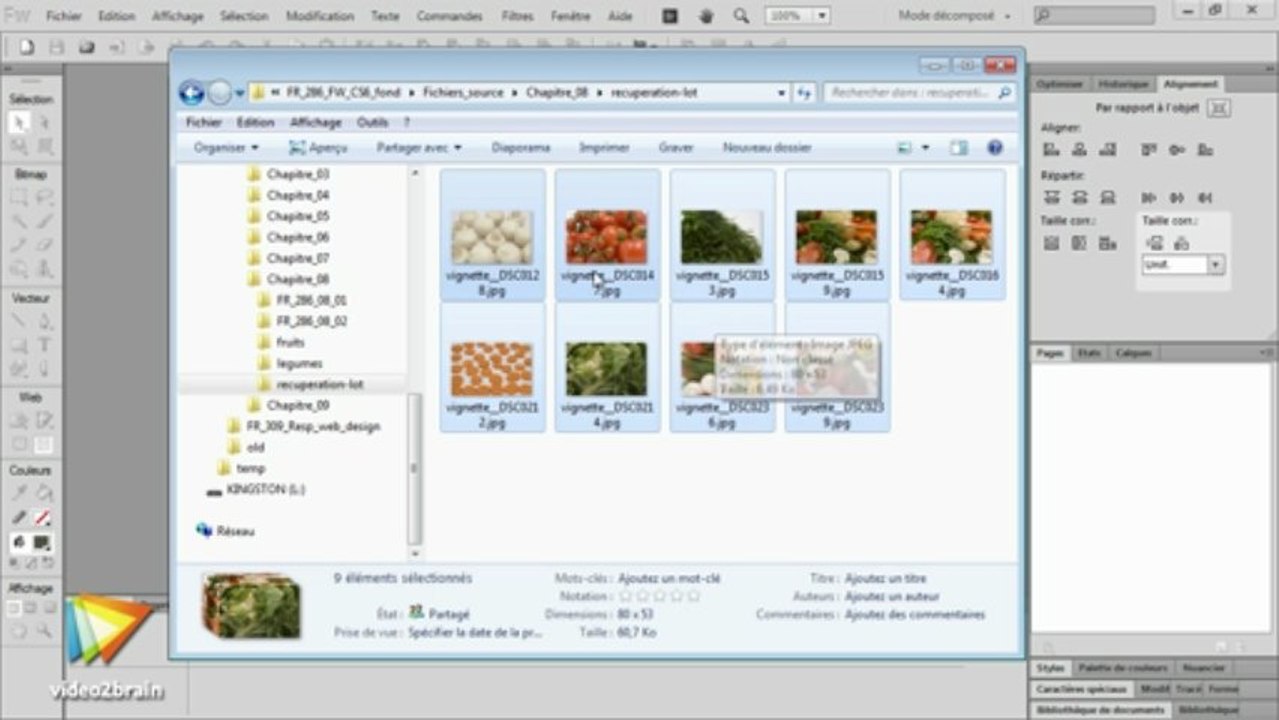
Task: Open Explorer help with question mark icon
Action: click(x=995, y=147)
